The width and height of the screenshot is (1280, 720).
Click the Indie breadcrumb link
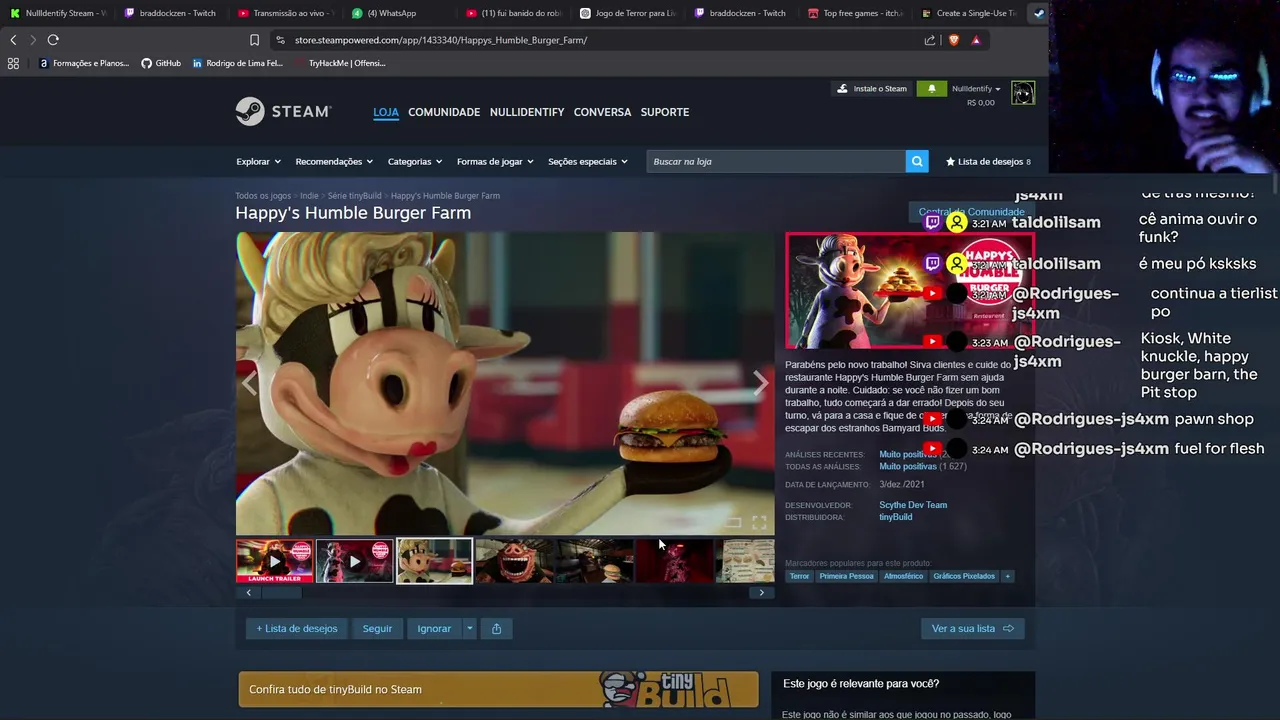309,196
